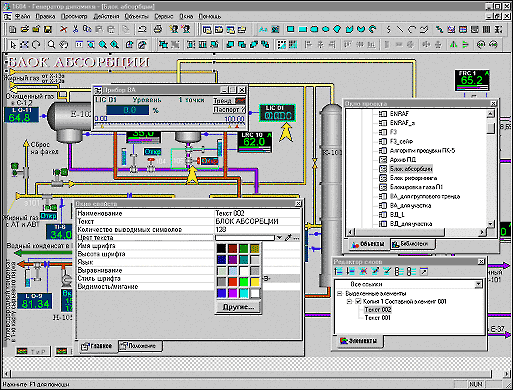513x390 pixels.
Task: Click the Move layer up icon in layer editor
Action: tap(339, 272)
